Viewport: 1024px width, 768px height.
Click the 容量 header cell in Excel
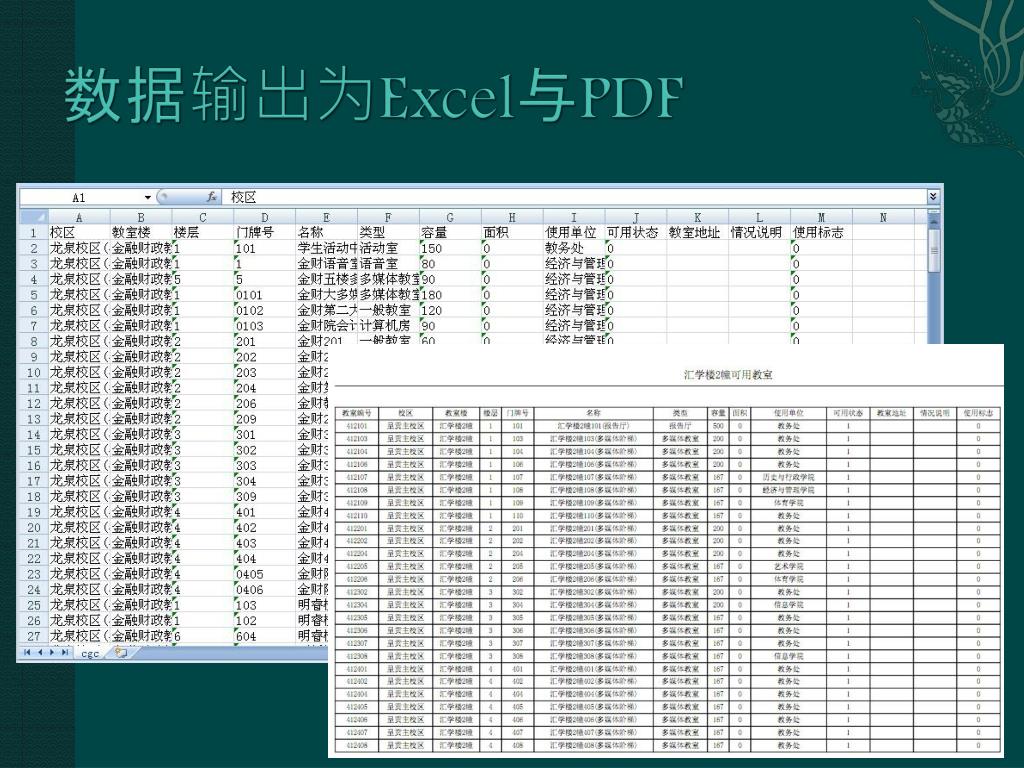click(x=450, y=232)
